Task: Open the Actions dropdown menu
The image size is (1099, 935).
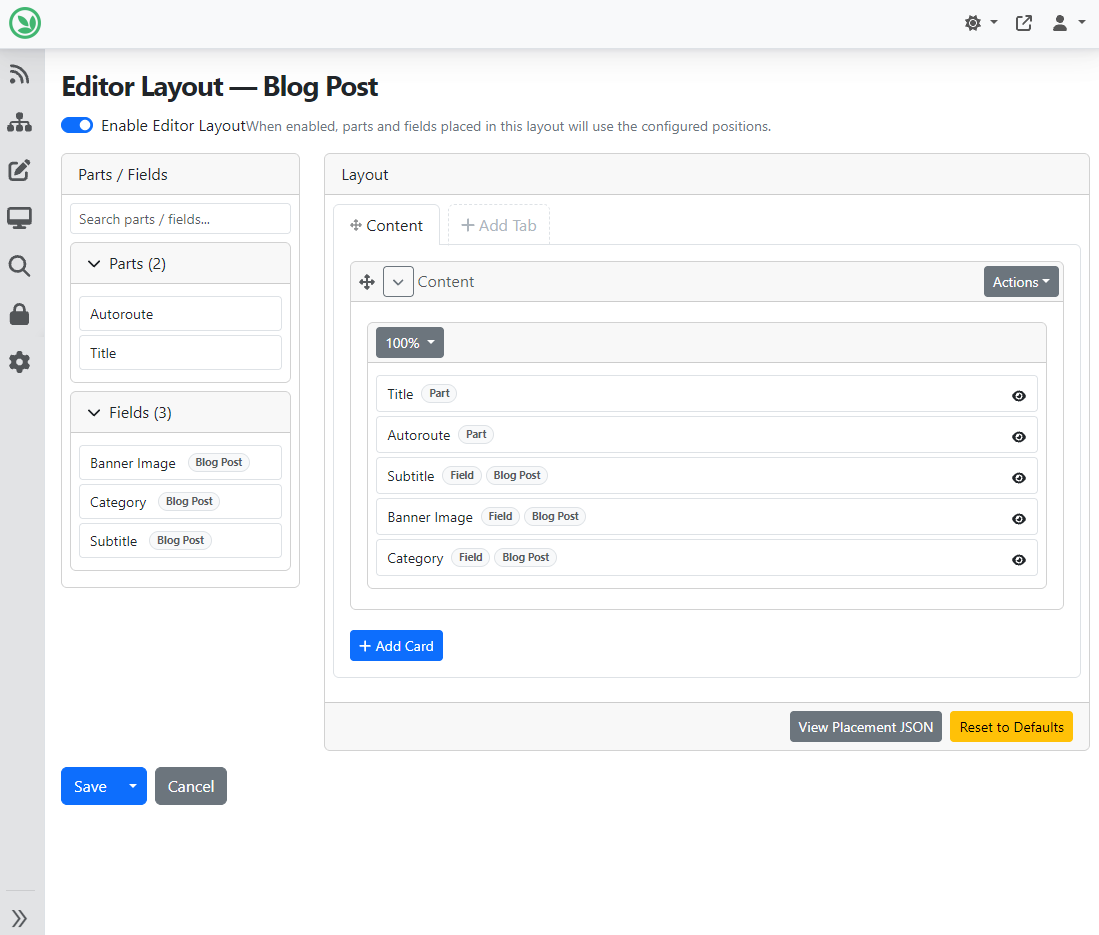Action: coord(1020,282)
